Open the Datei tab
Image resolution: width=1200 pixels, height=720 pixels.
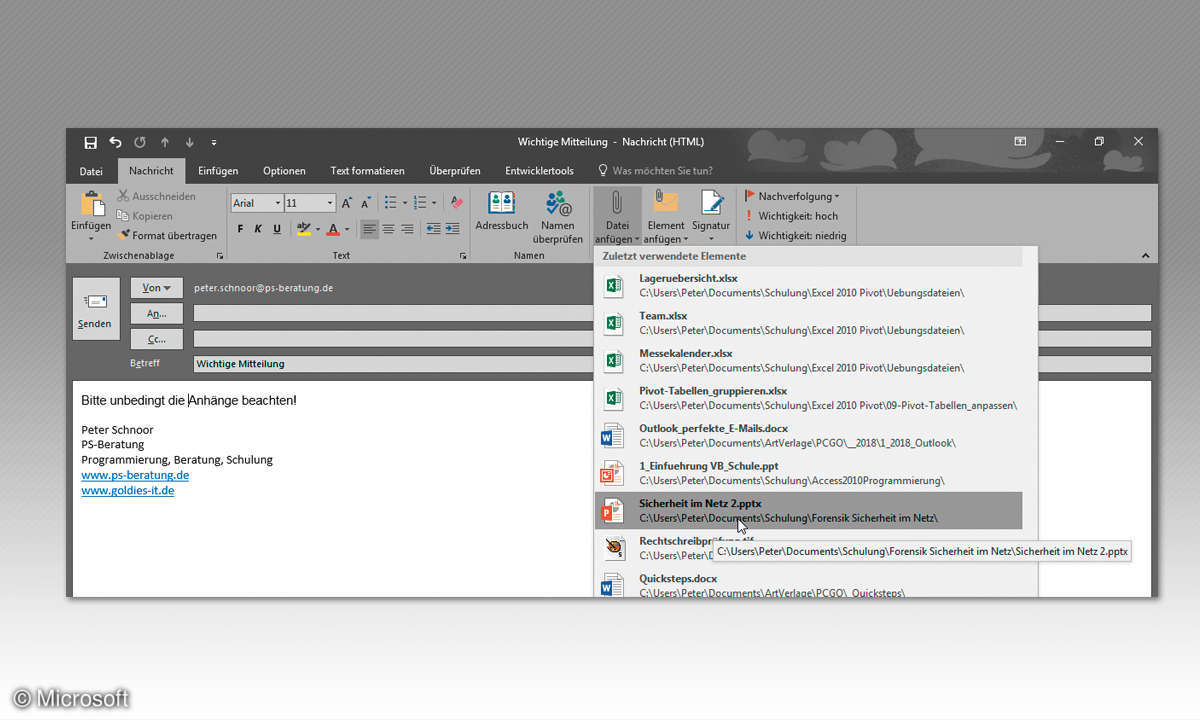coord(91,171)
